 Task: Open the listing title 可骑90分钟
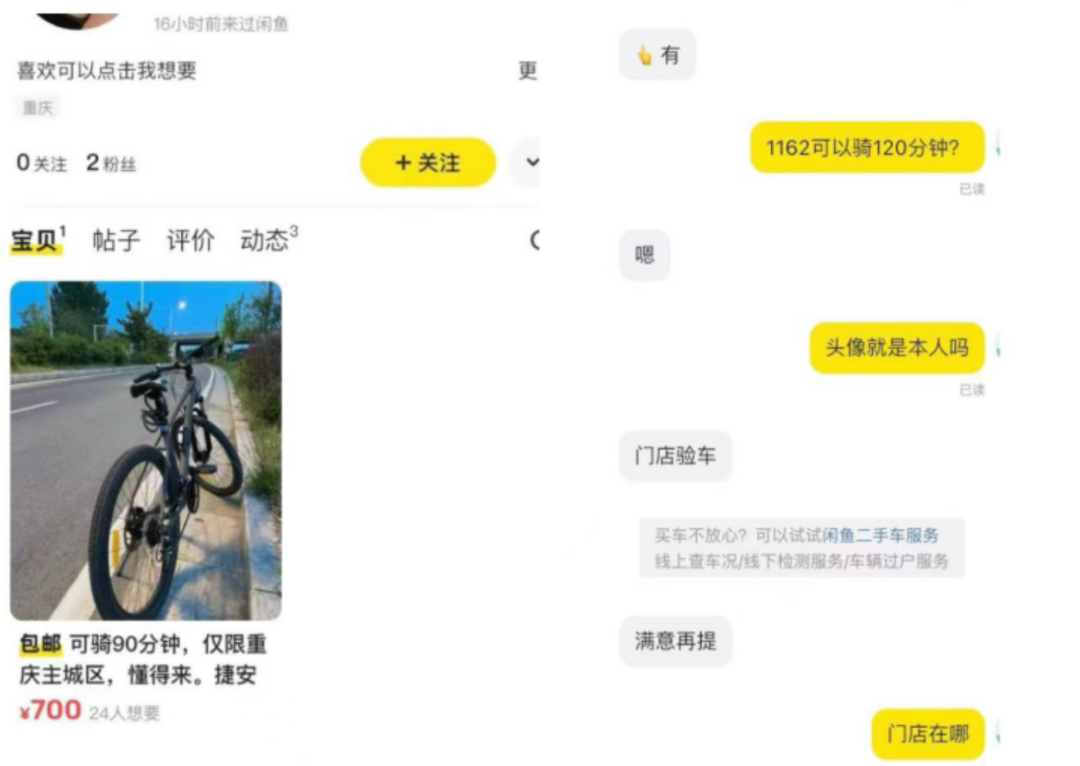[x=143, y=660]
